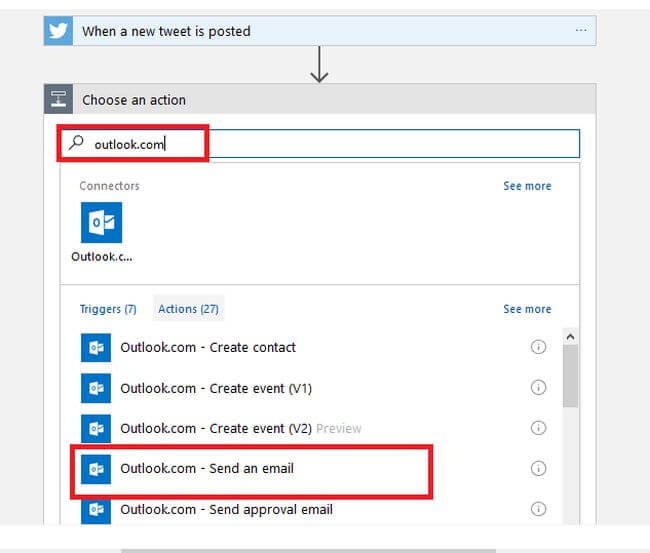The width and height of the screenshot is (650, 553).
Task: Click See more beside Connectors
Action: coord(527,186)
